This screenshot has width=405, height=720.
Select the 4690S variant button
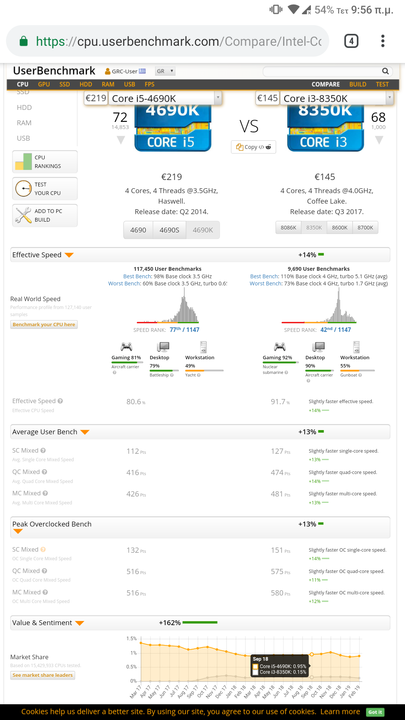(x=169, y=230)
